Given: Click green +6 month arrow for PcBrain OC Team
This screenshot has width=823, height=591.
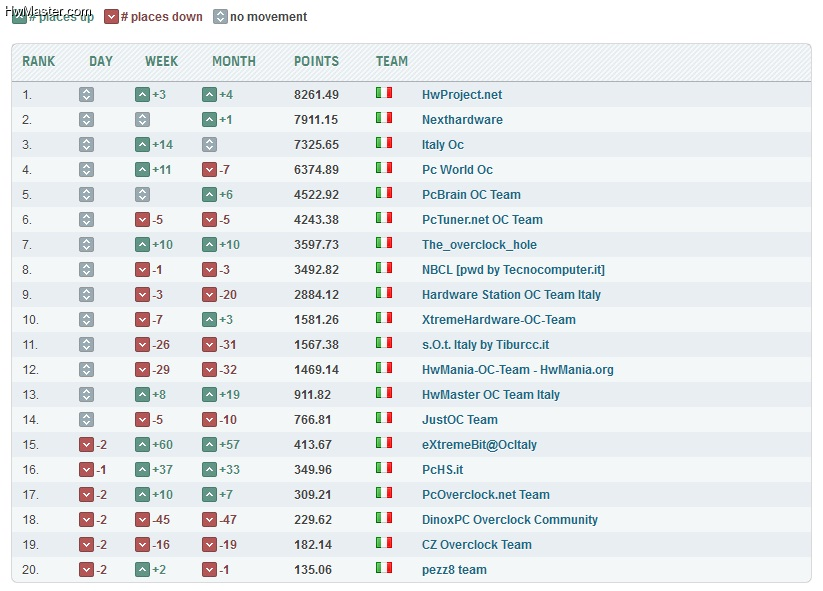Looking at the screenshot, I should [209, 195].
